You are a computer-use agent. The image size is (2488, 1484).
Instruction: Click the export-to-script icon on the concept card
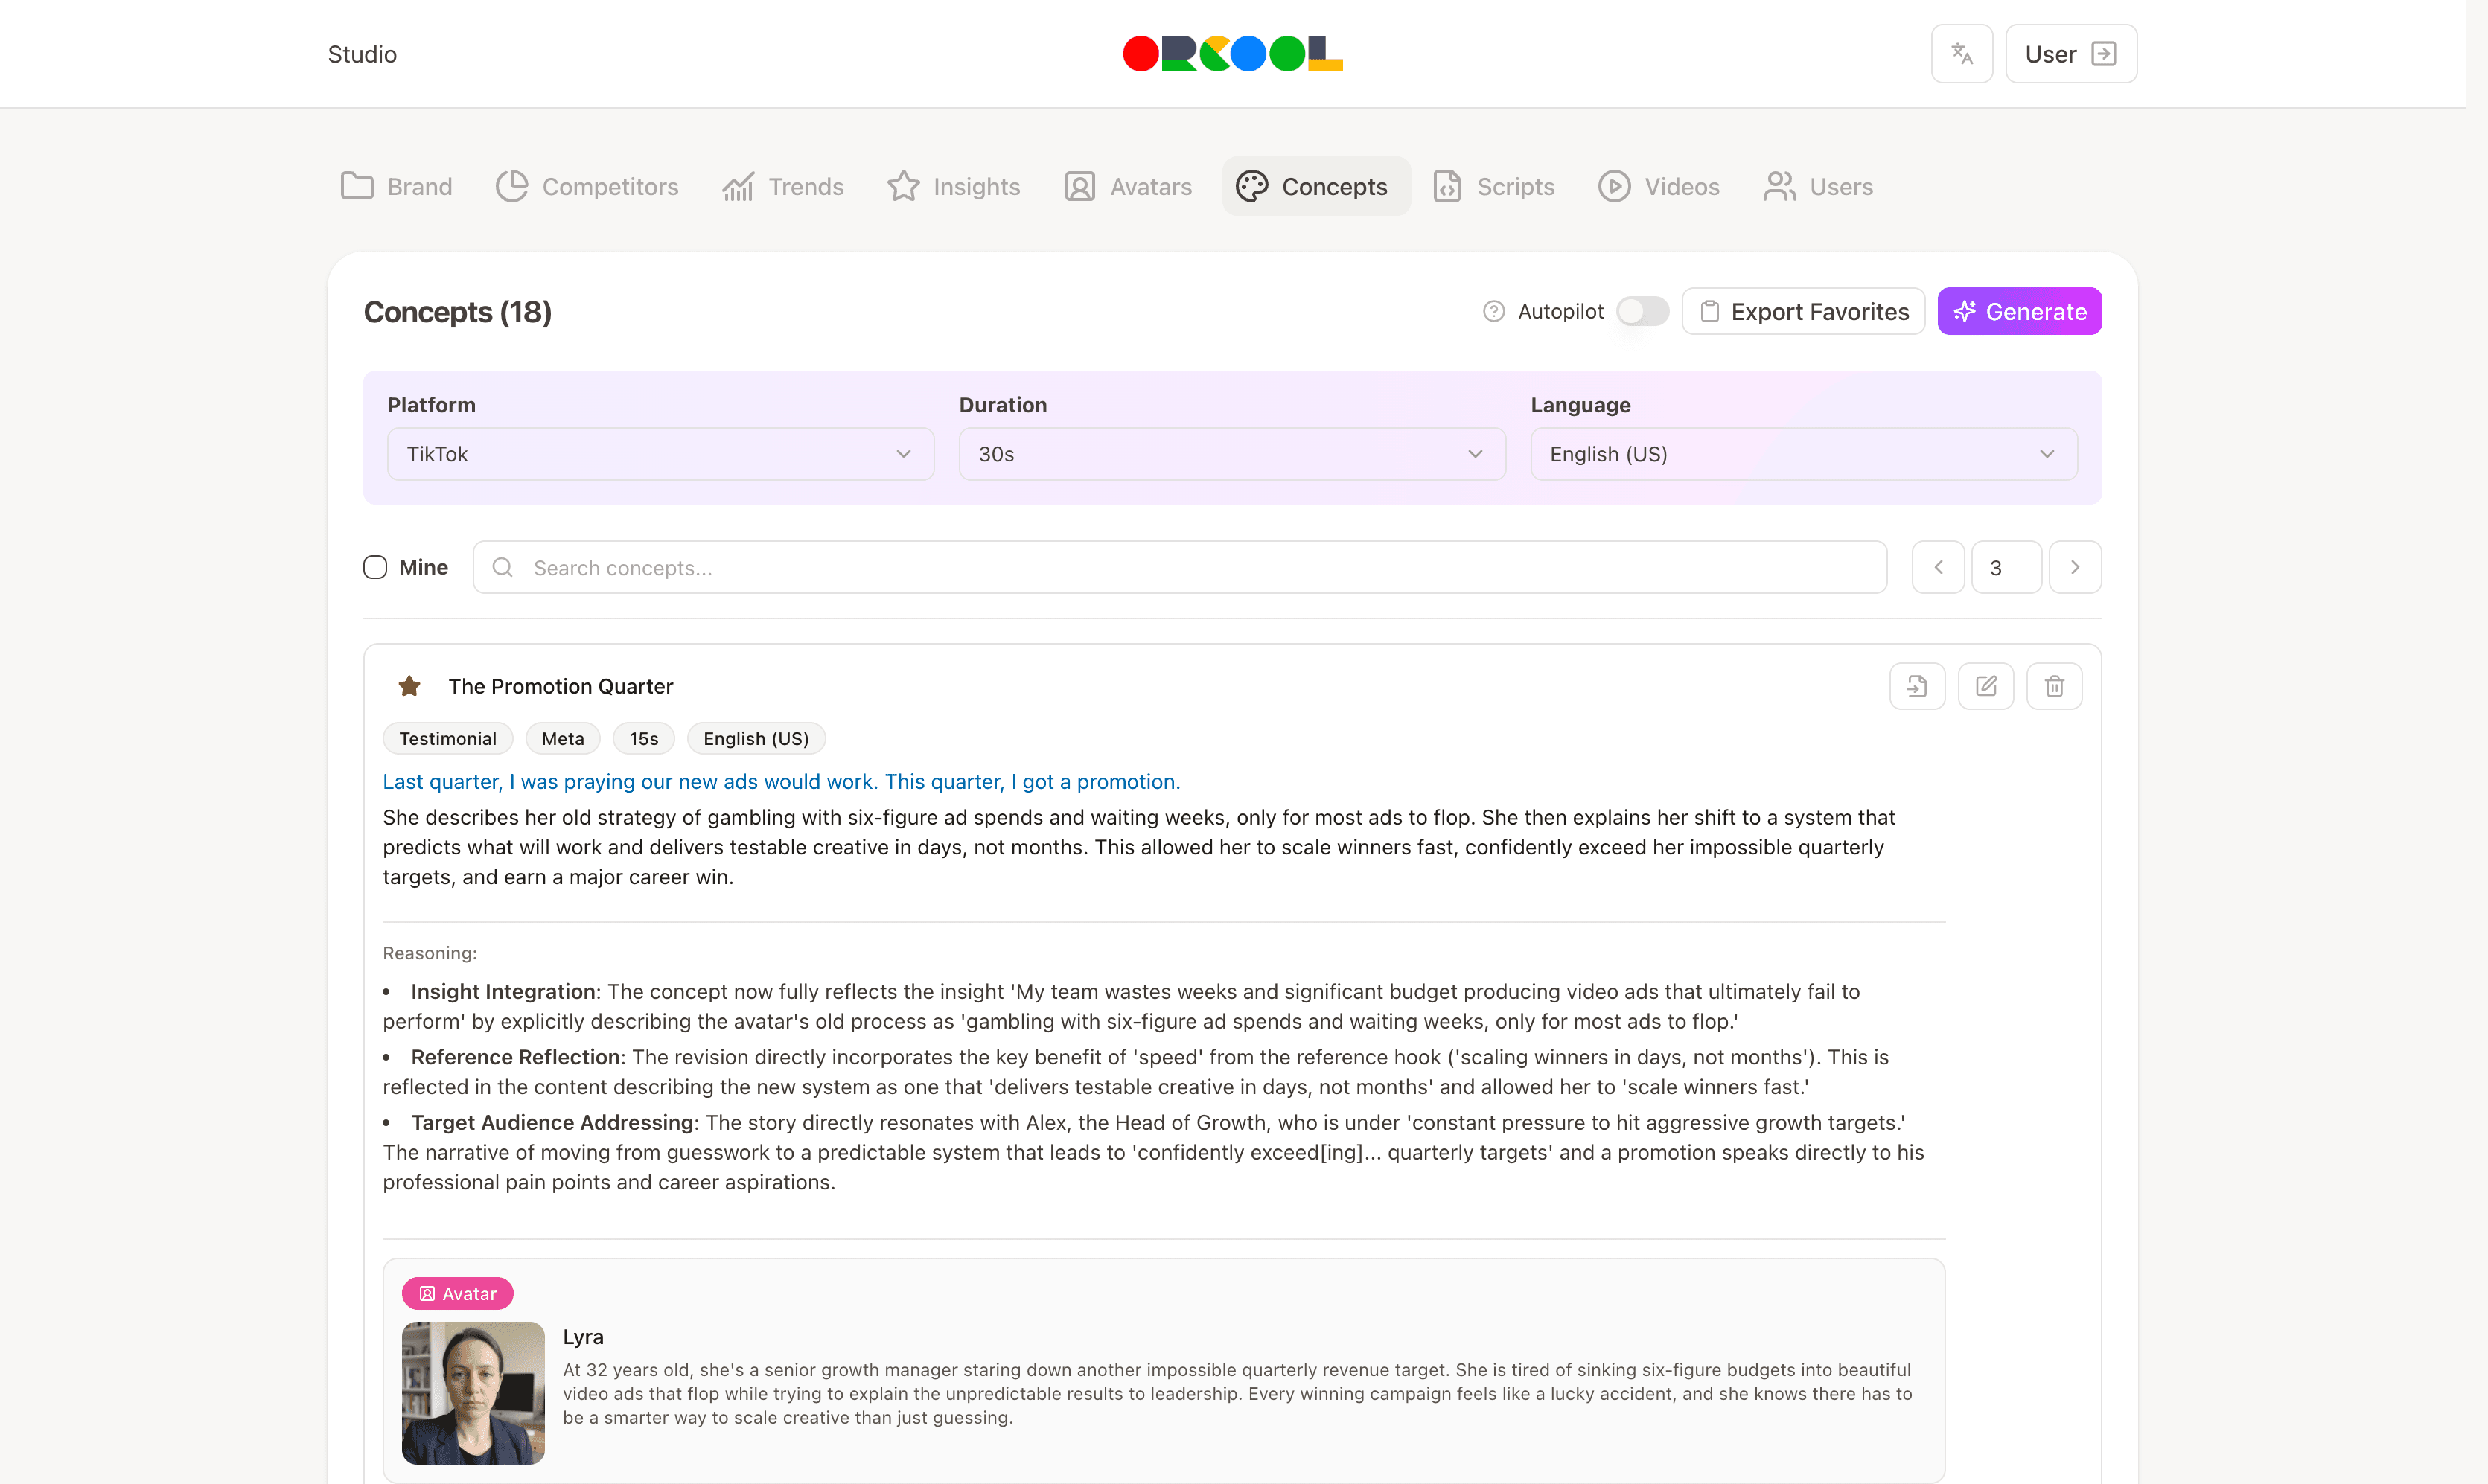pos(1916,686)
